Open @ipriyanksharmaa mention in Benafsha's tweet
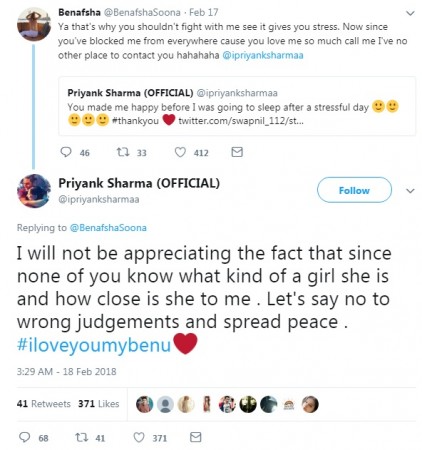Image resolution: width=422 pixels, height=450 pixels. click(x=263, y=55)
